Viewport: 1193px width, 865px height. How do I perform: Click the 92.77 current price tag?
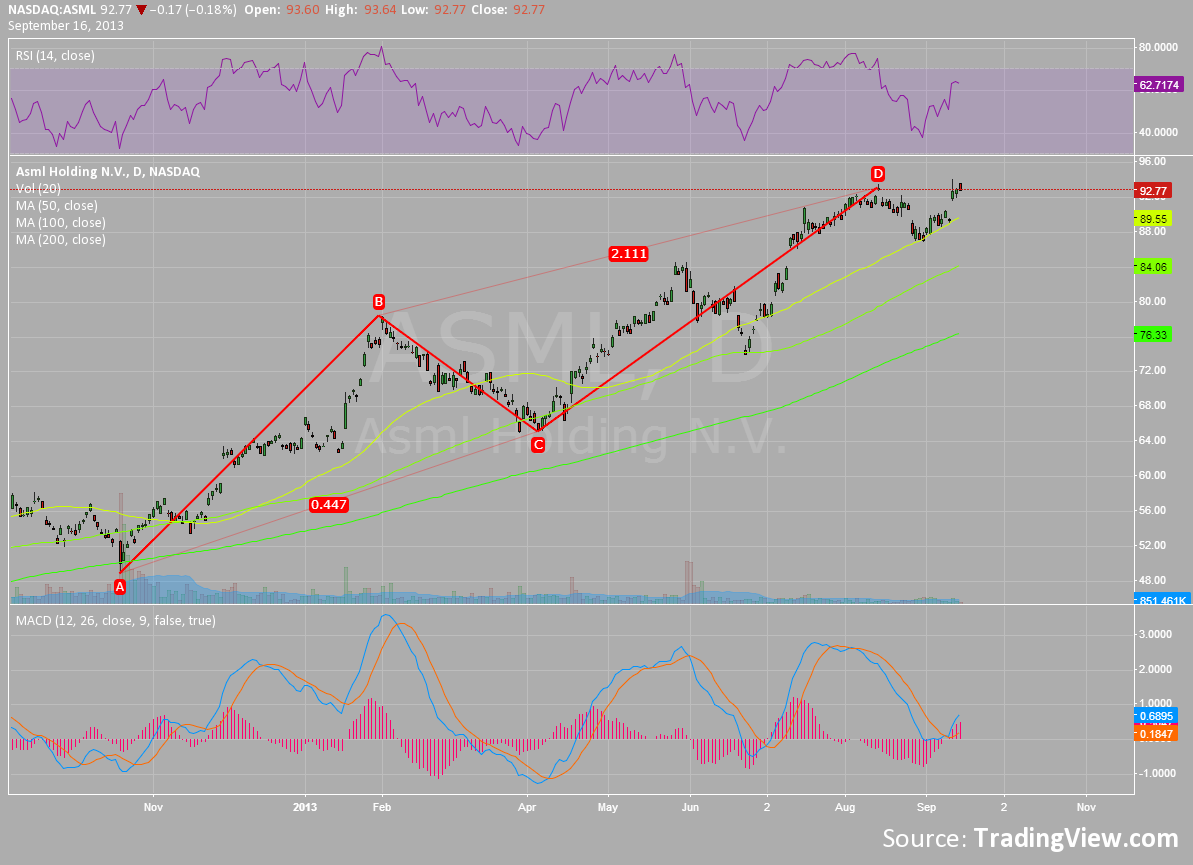1153,191
